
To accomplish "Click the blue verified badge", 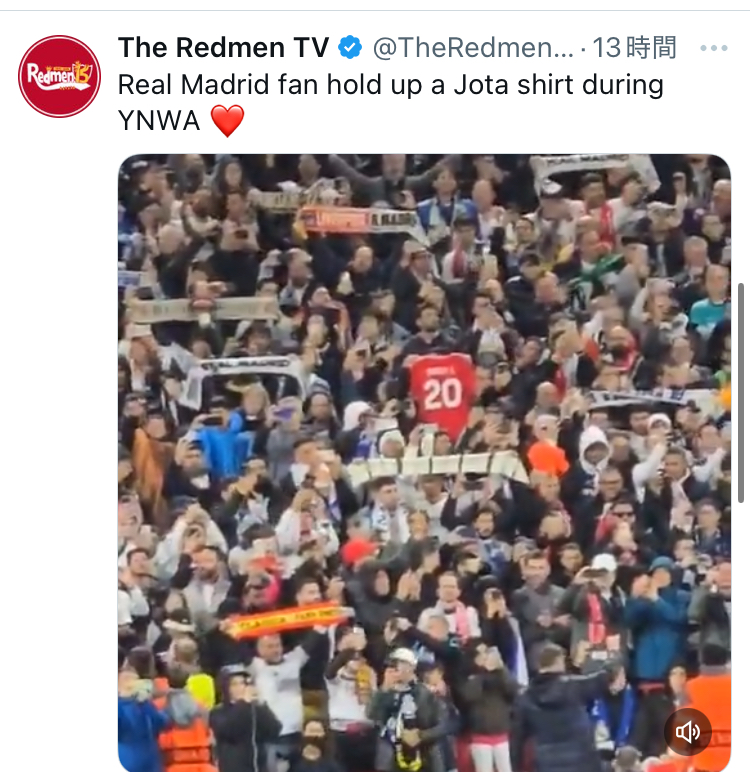I will click(x=350, y=48).
